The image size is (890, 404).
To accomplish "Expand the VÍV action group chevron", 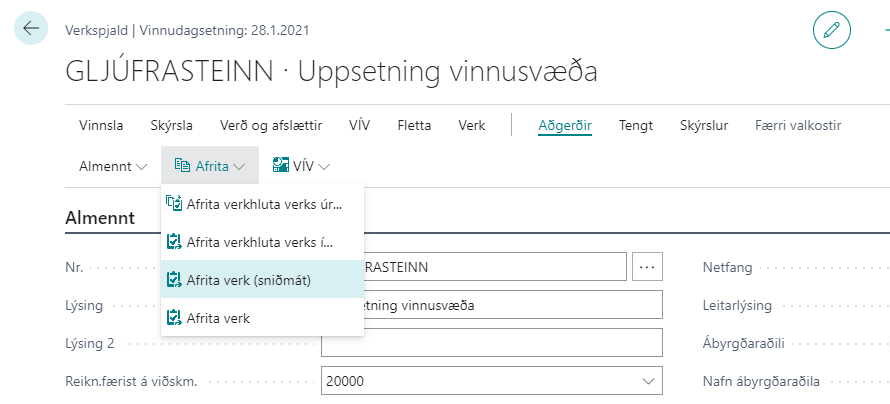I will pyautogui.click(x=324, y=167).
